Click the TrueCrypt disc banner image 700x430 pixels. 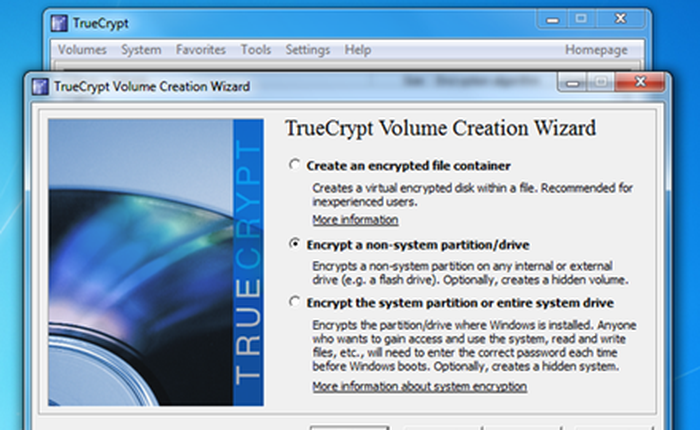(156, 263)
